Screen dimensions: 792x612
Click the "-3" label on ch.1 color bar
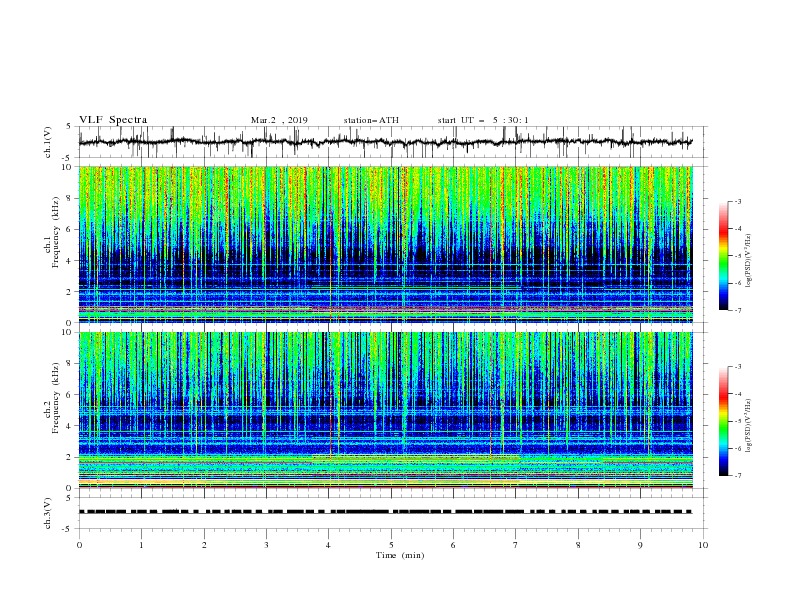(x=737, y=201)
